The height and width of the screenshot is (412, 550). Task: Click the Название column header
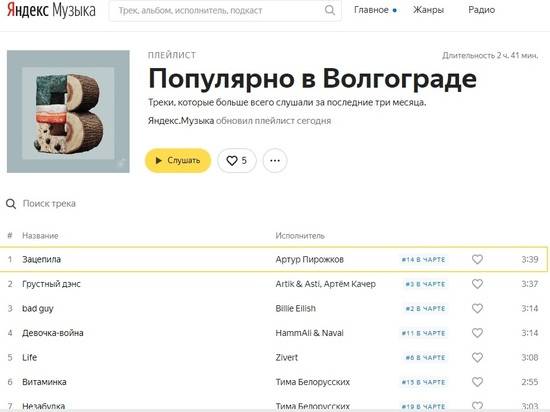[40, 236]
